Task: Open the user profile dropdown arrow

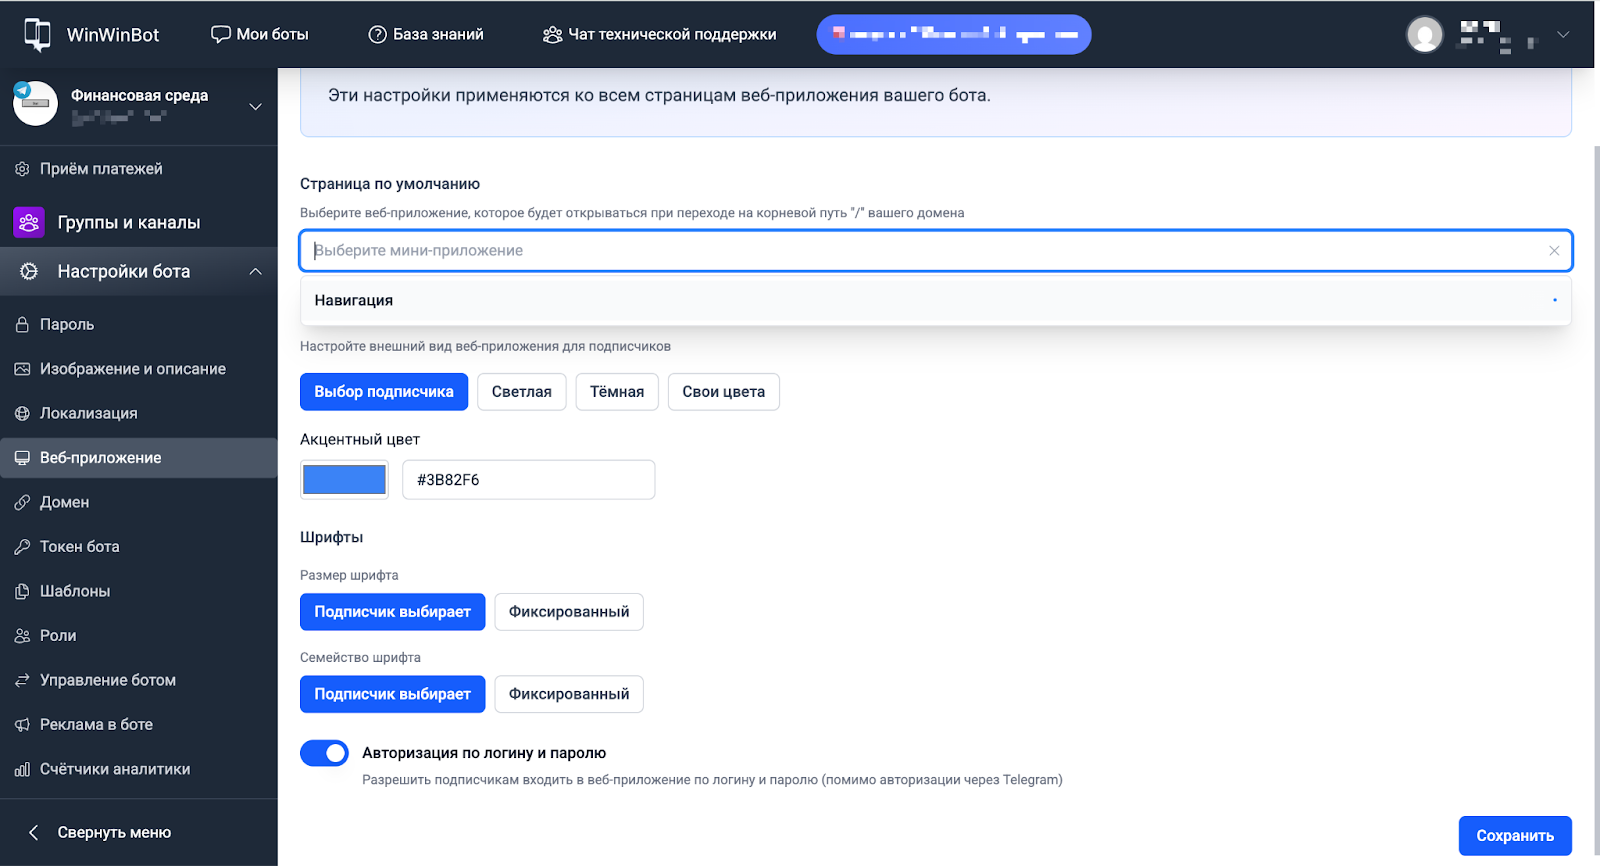Action: (1563, 35)
